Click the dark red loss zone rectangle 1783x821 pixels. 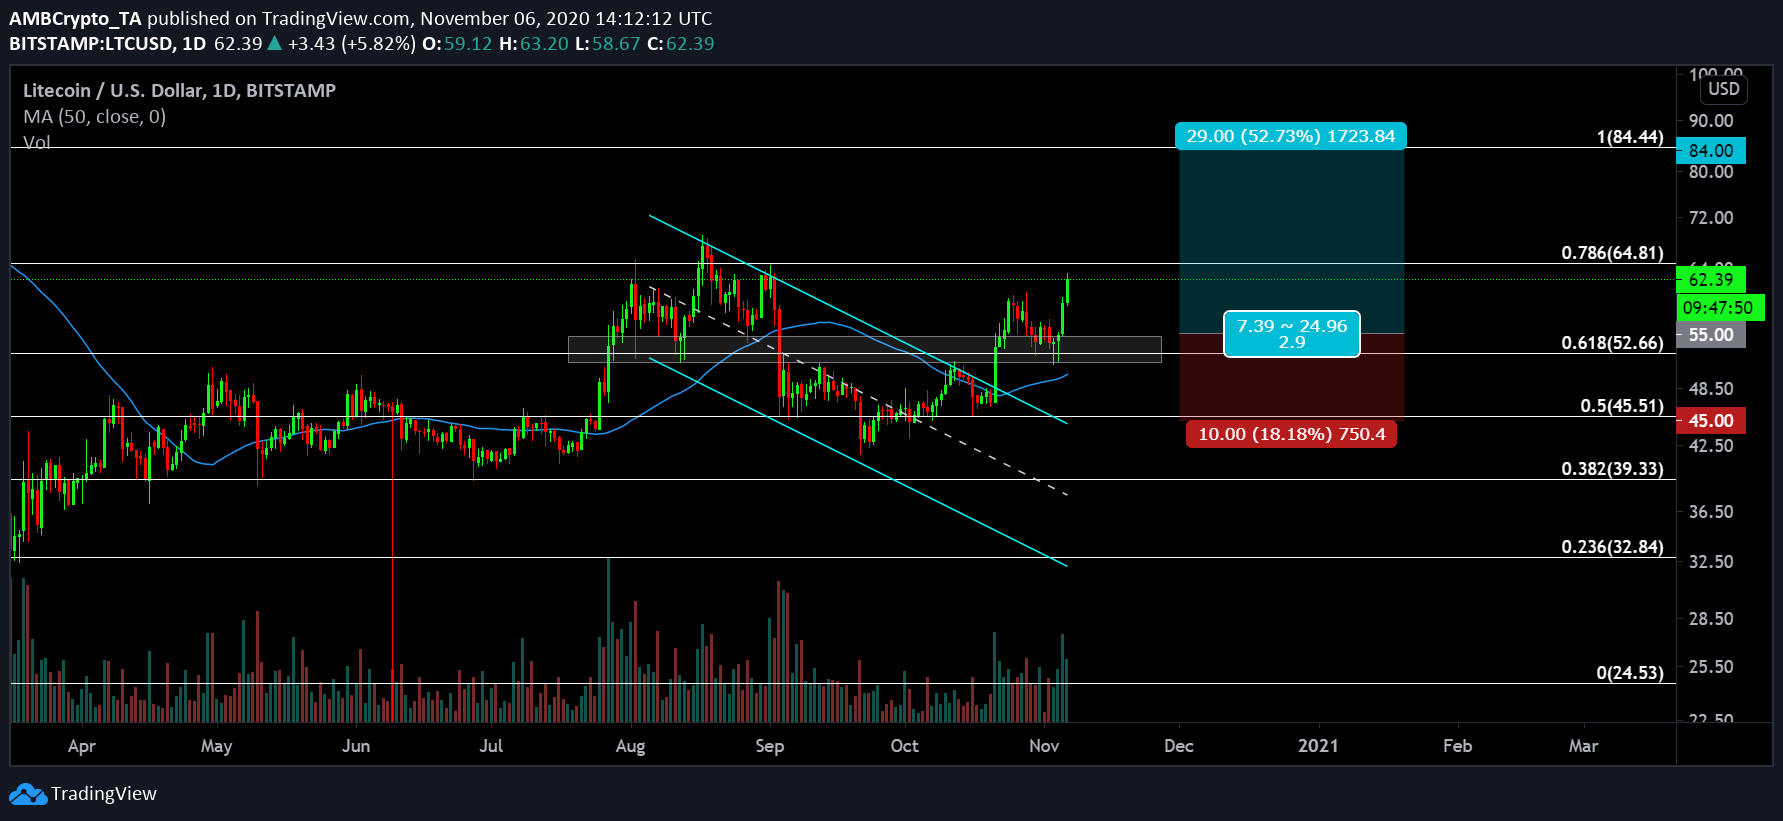pos(1291,385)
